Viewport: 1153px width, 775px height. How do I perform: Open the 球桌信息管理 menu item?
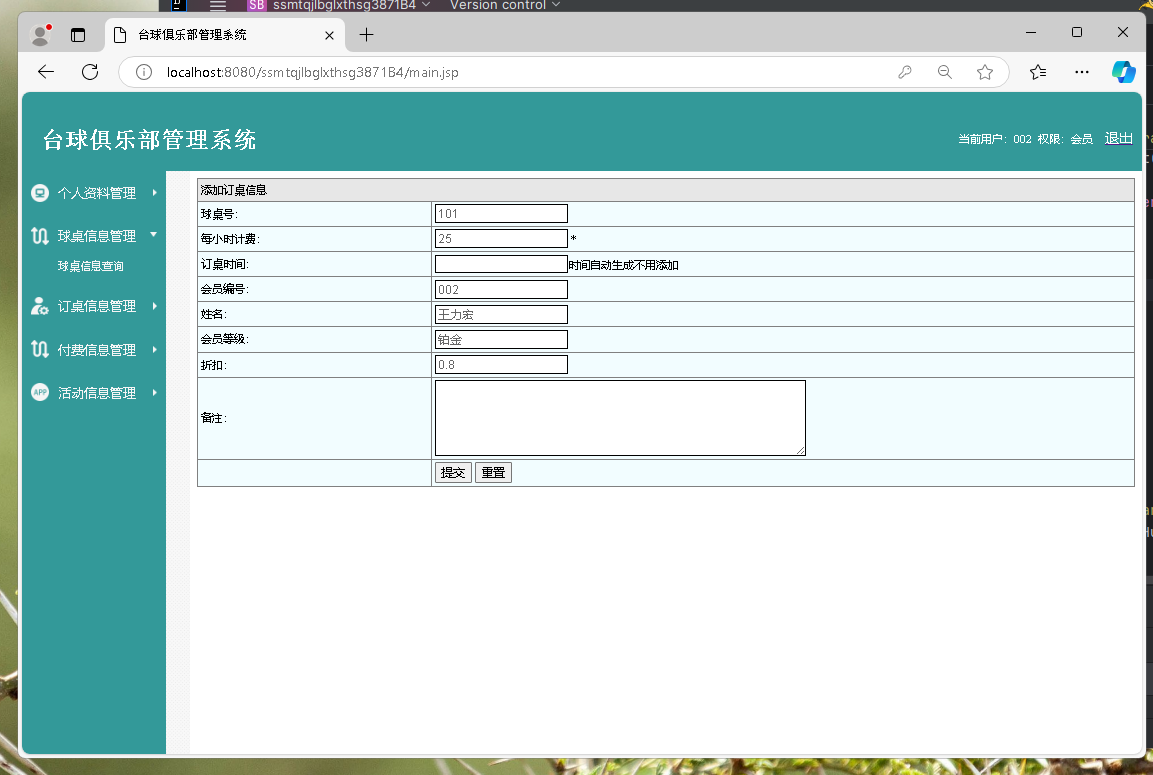97,236
